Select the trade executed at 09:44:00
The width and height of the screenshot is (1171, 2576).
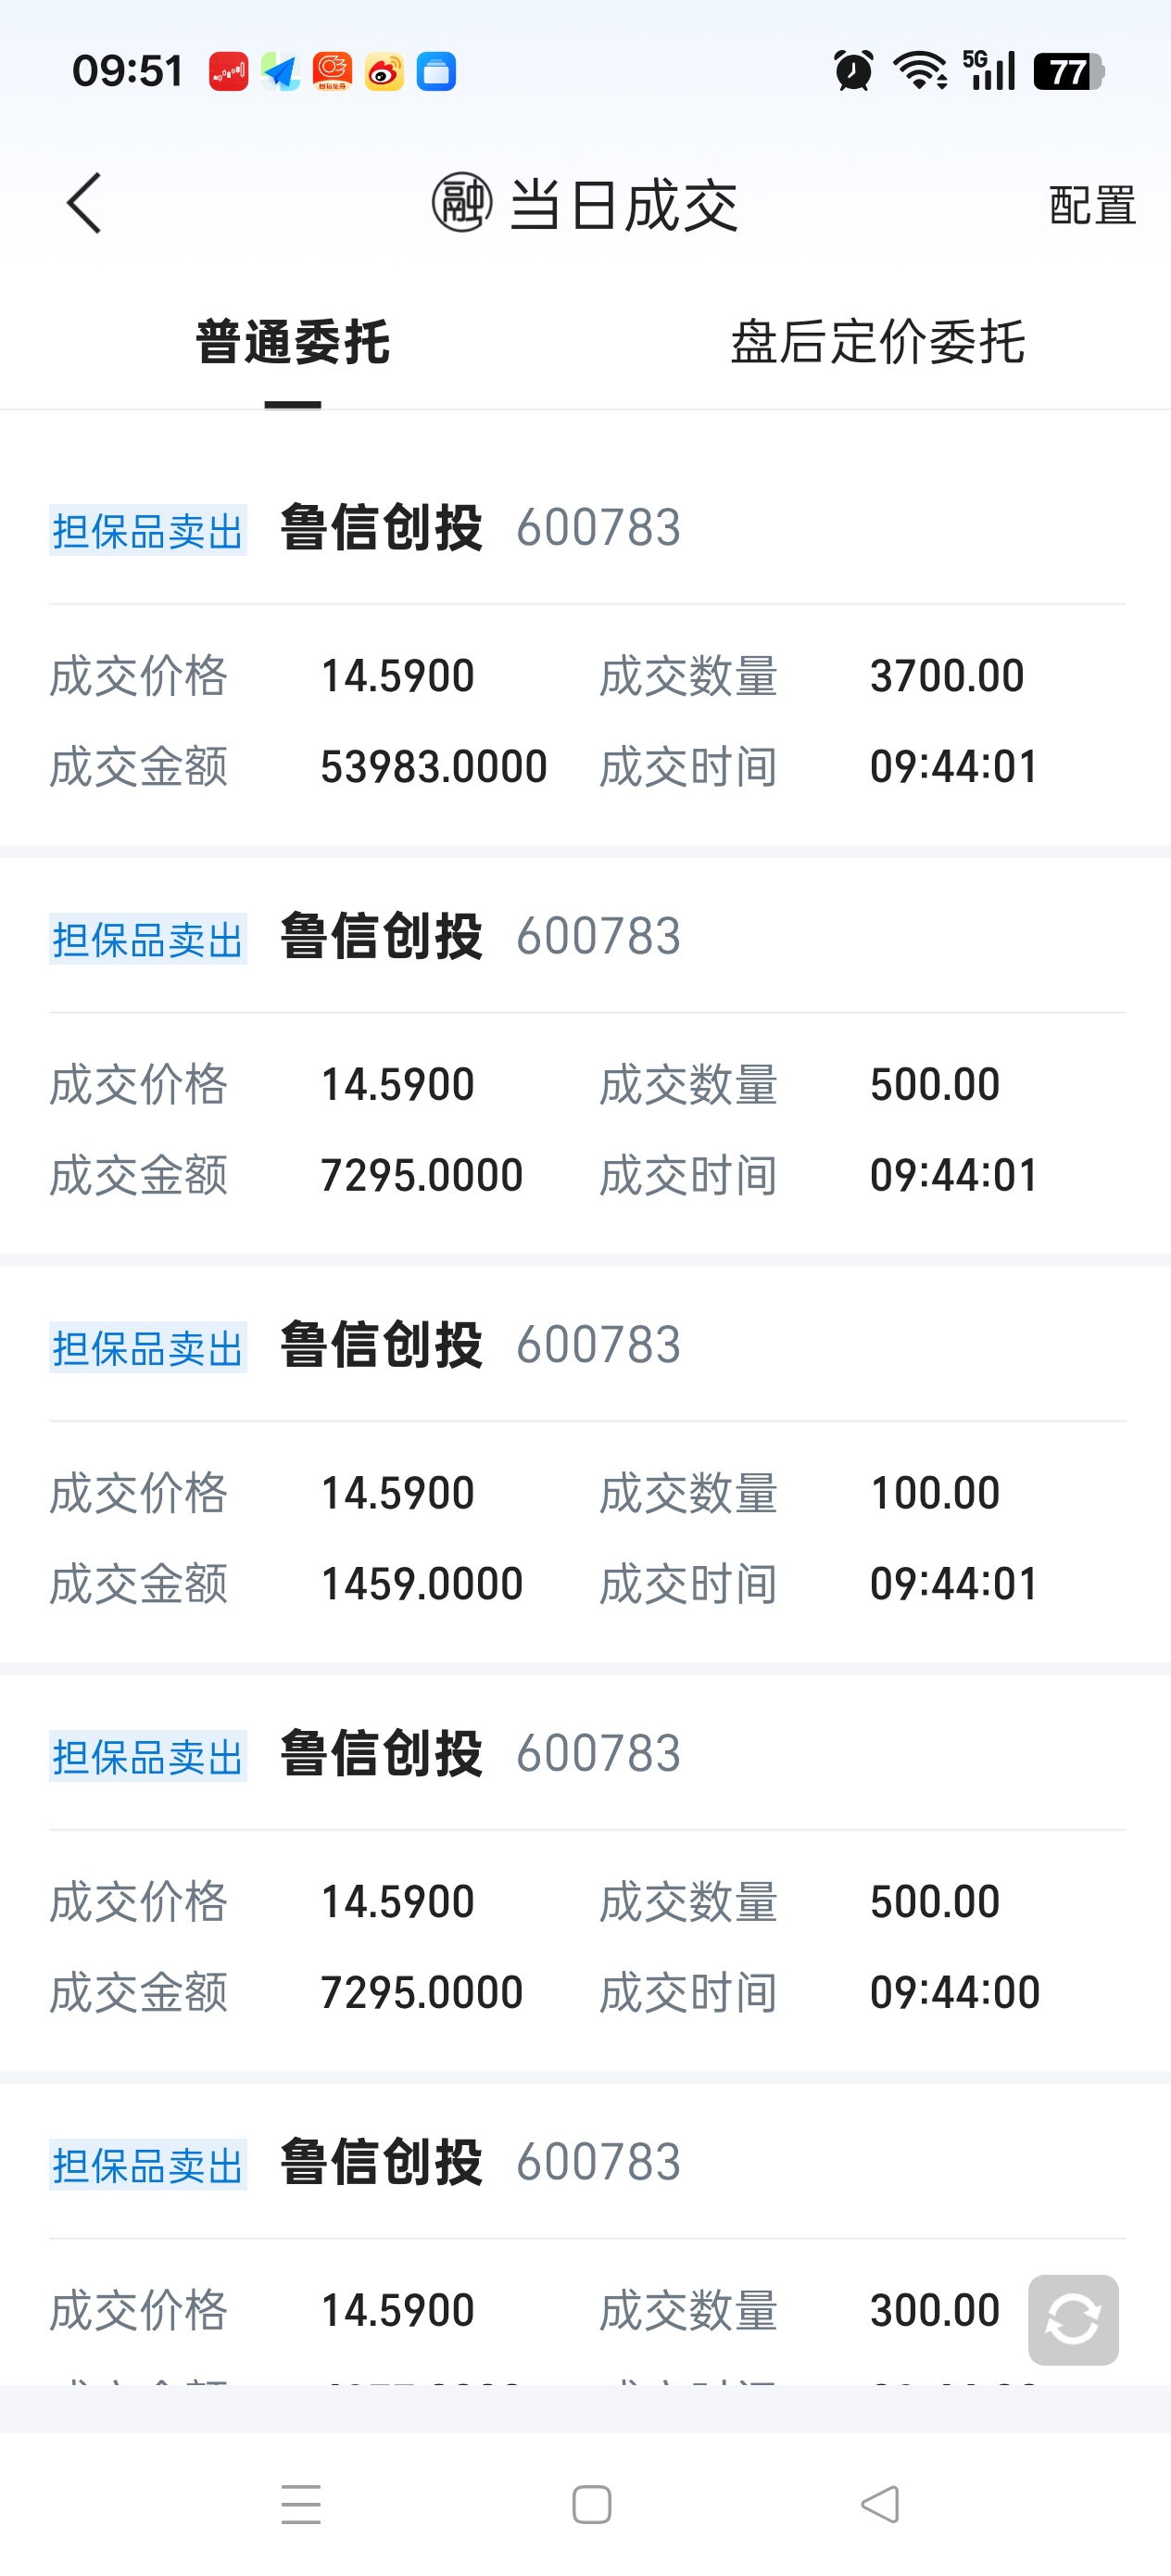586,1946
